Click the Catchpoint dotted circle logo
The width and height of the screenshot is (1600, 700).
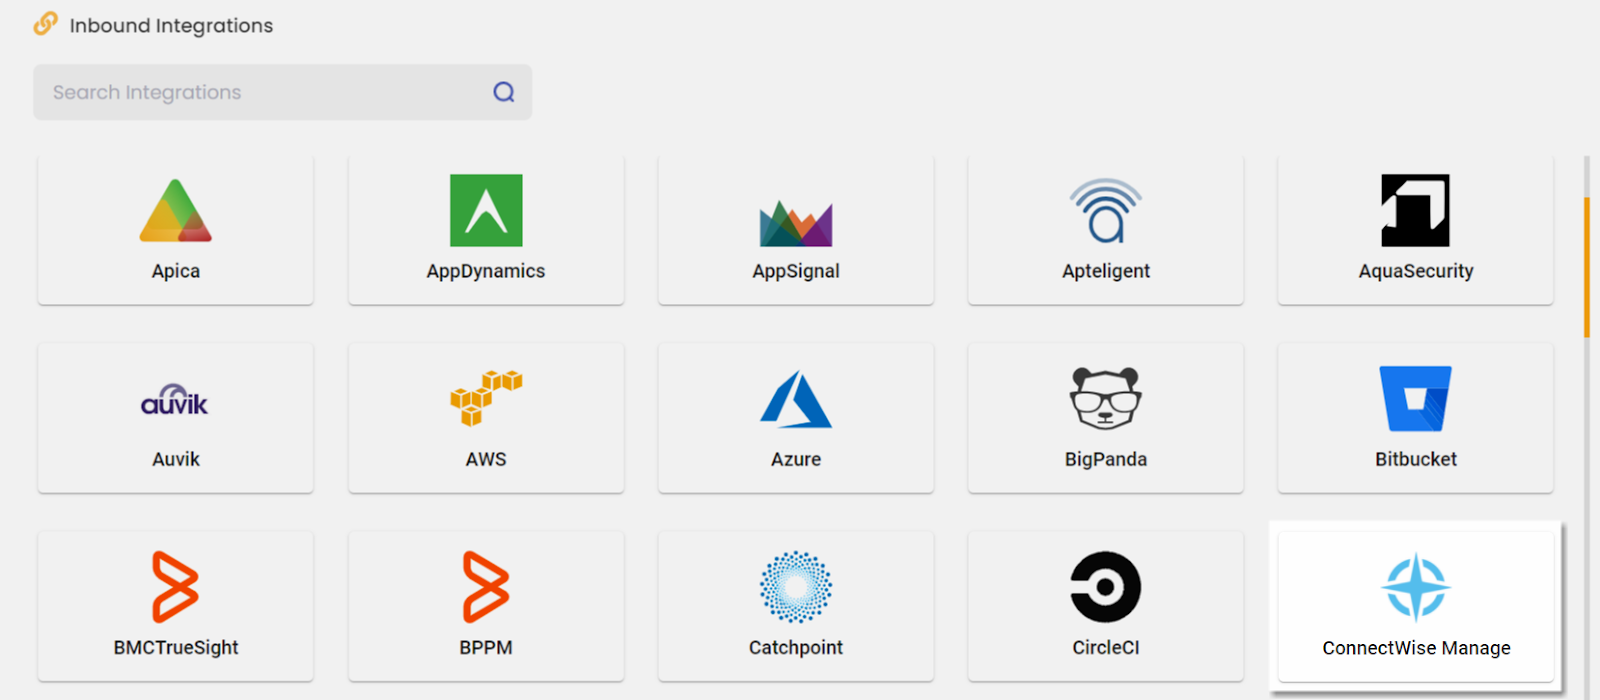tap(796, 587)
